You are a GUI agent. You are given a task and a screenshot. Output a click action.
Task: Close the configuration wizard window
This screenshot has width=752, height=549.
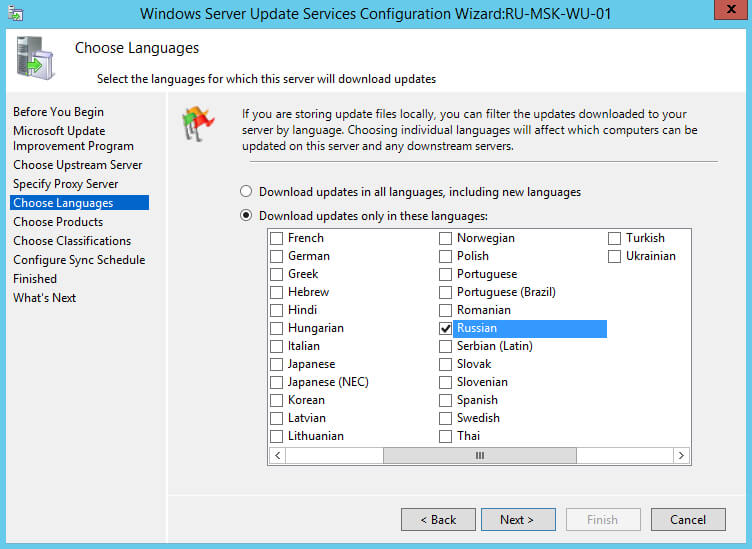pos(731,10)
